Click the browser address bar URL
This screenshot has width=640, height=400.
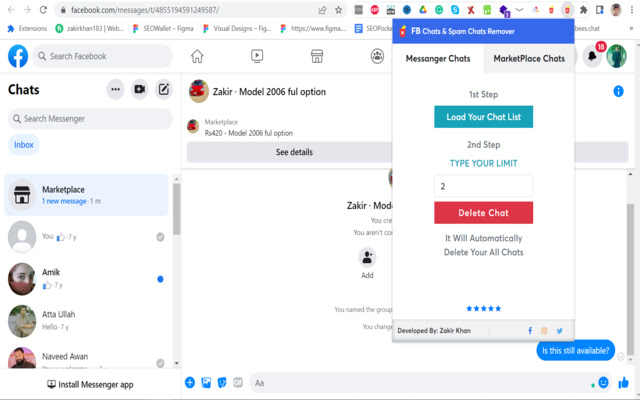(x=145, y=10)
